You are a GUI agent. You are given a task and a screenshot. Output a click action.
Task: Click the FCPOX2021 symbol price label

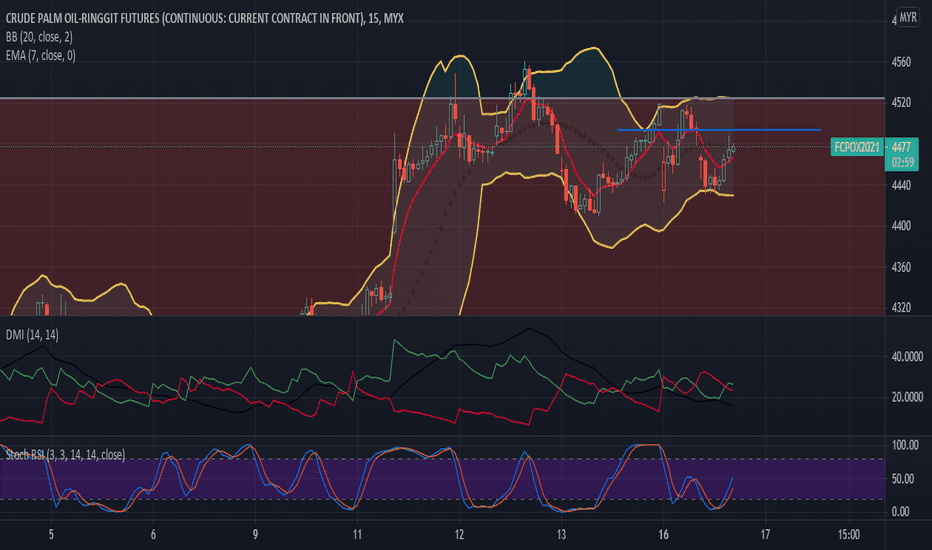pyautogui.click(x=857, y=147)
